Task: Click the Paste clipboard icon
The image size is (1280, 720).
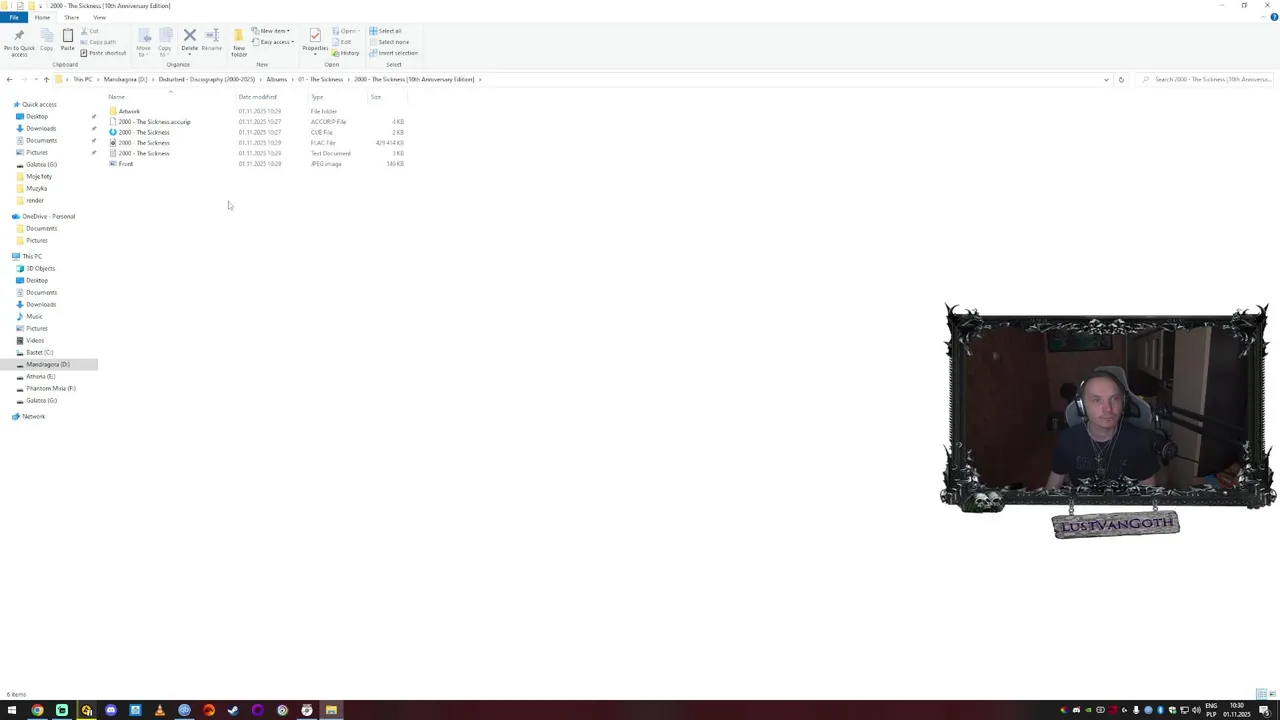Action: point(67,36)
